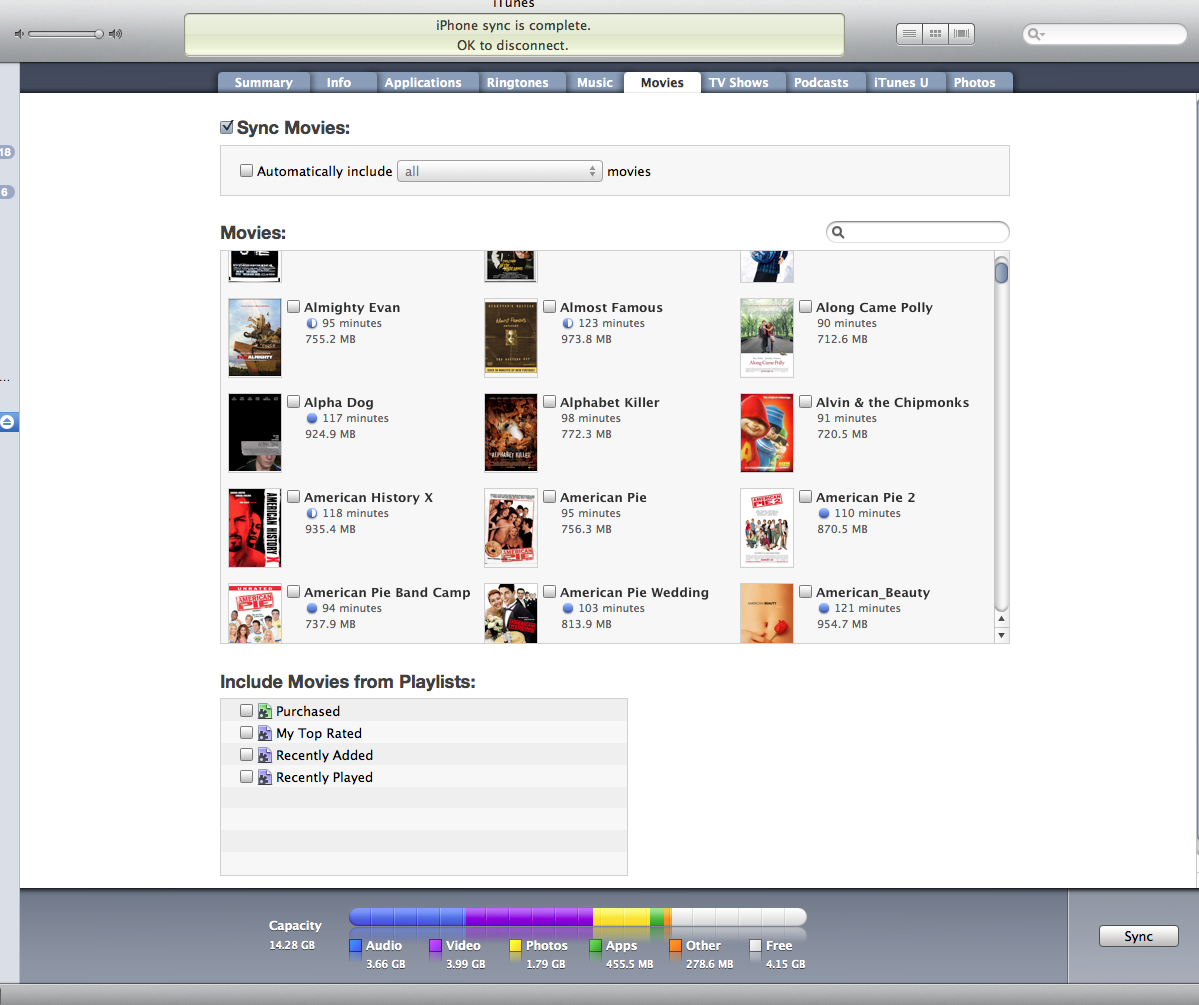Check Alvin & the Chipmunks movie
This screenshot has height=1005, width=1199.
pyautogui.click(x=805, y=402)
